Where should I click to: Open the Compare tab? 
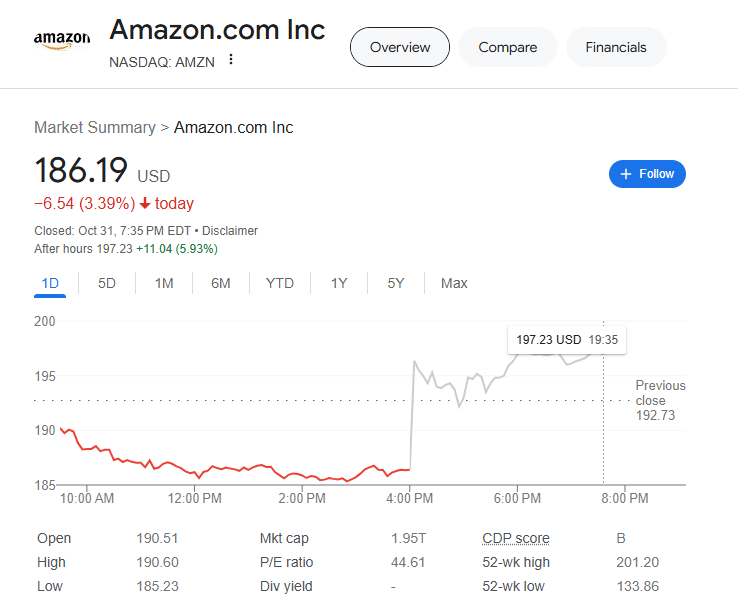point(508,47)
